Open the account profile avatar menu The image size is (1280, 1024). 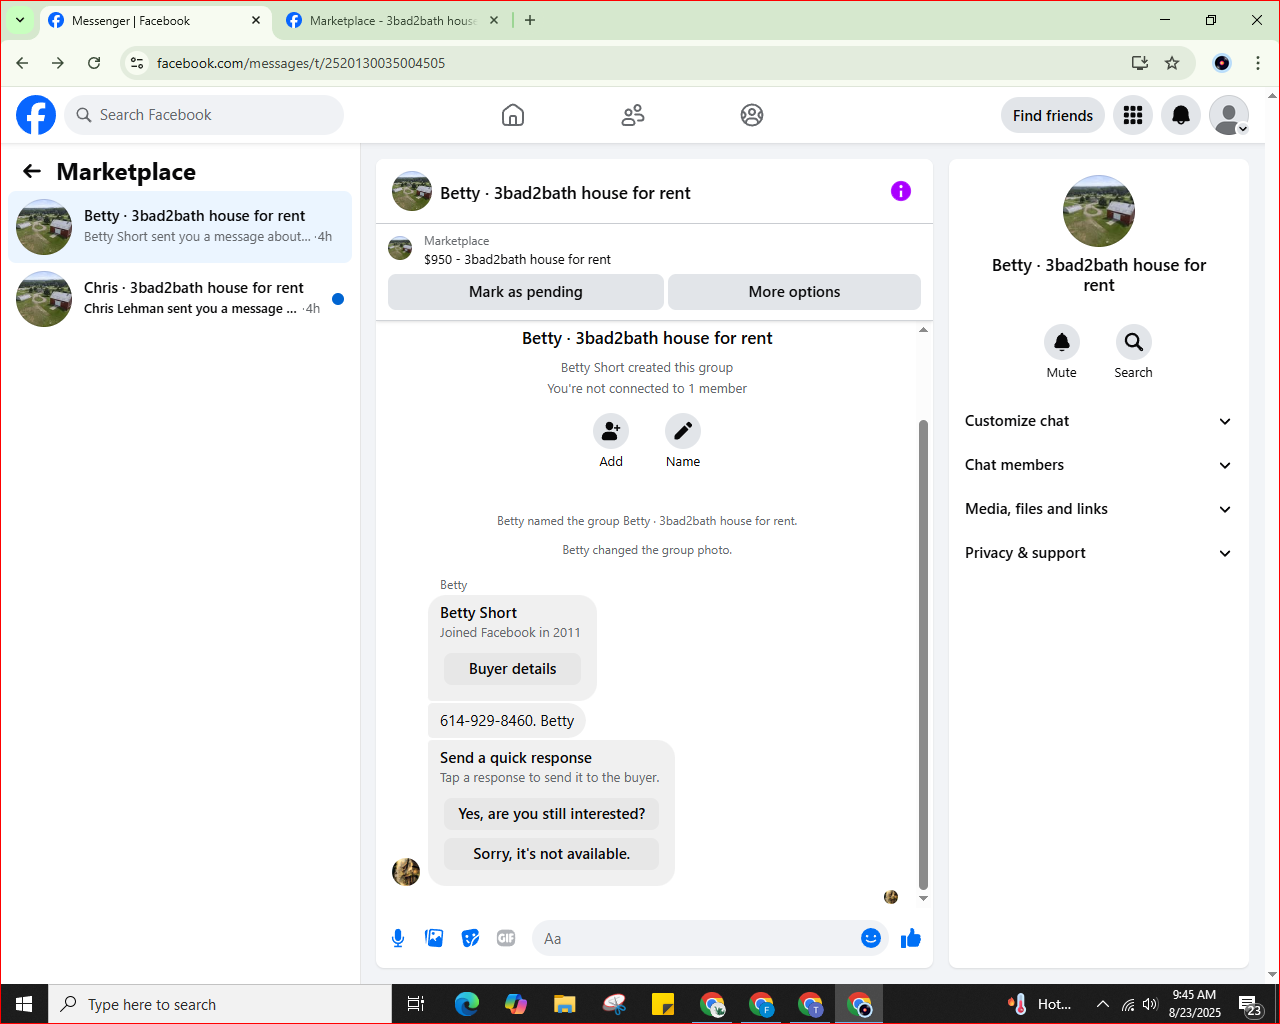coord(1229,115)
